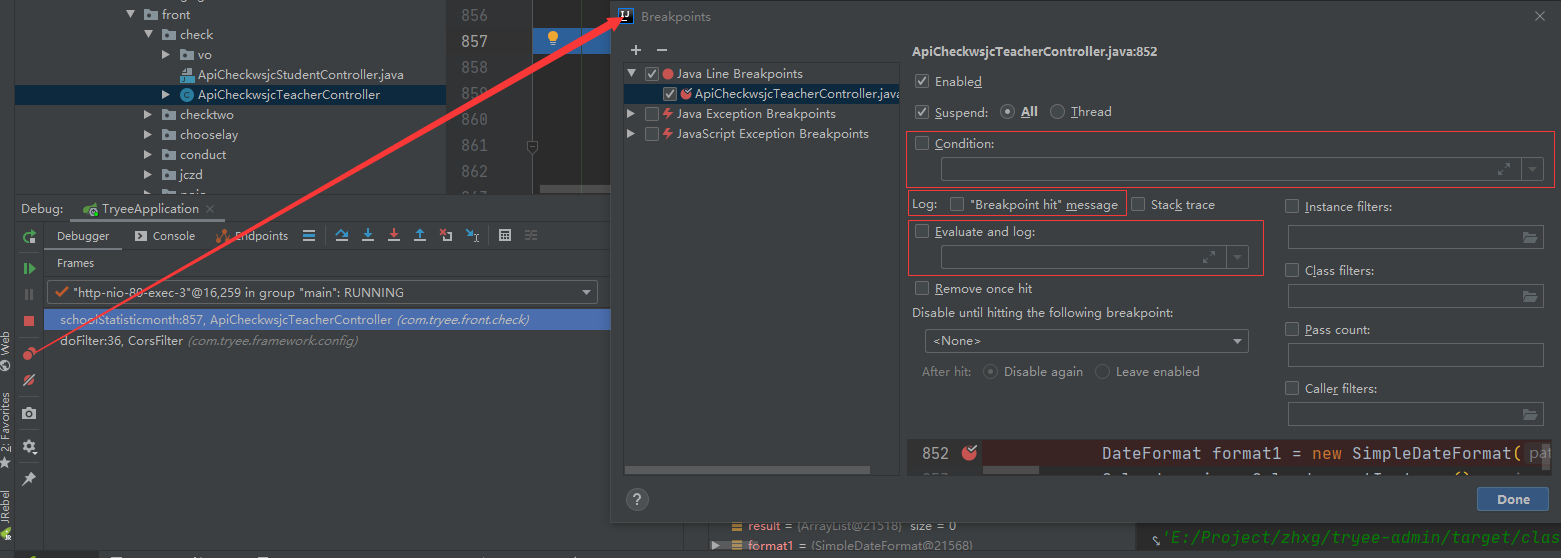Screen dimensions: 1561x558
Task: Open the Condition history dropdown arrow
Action: click(1532, 170)
